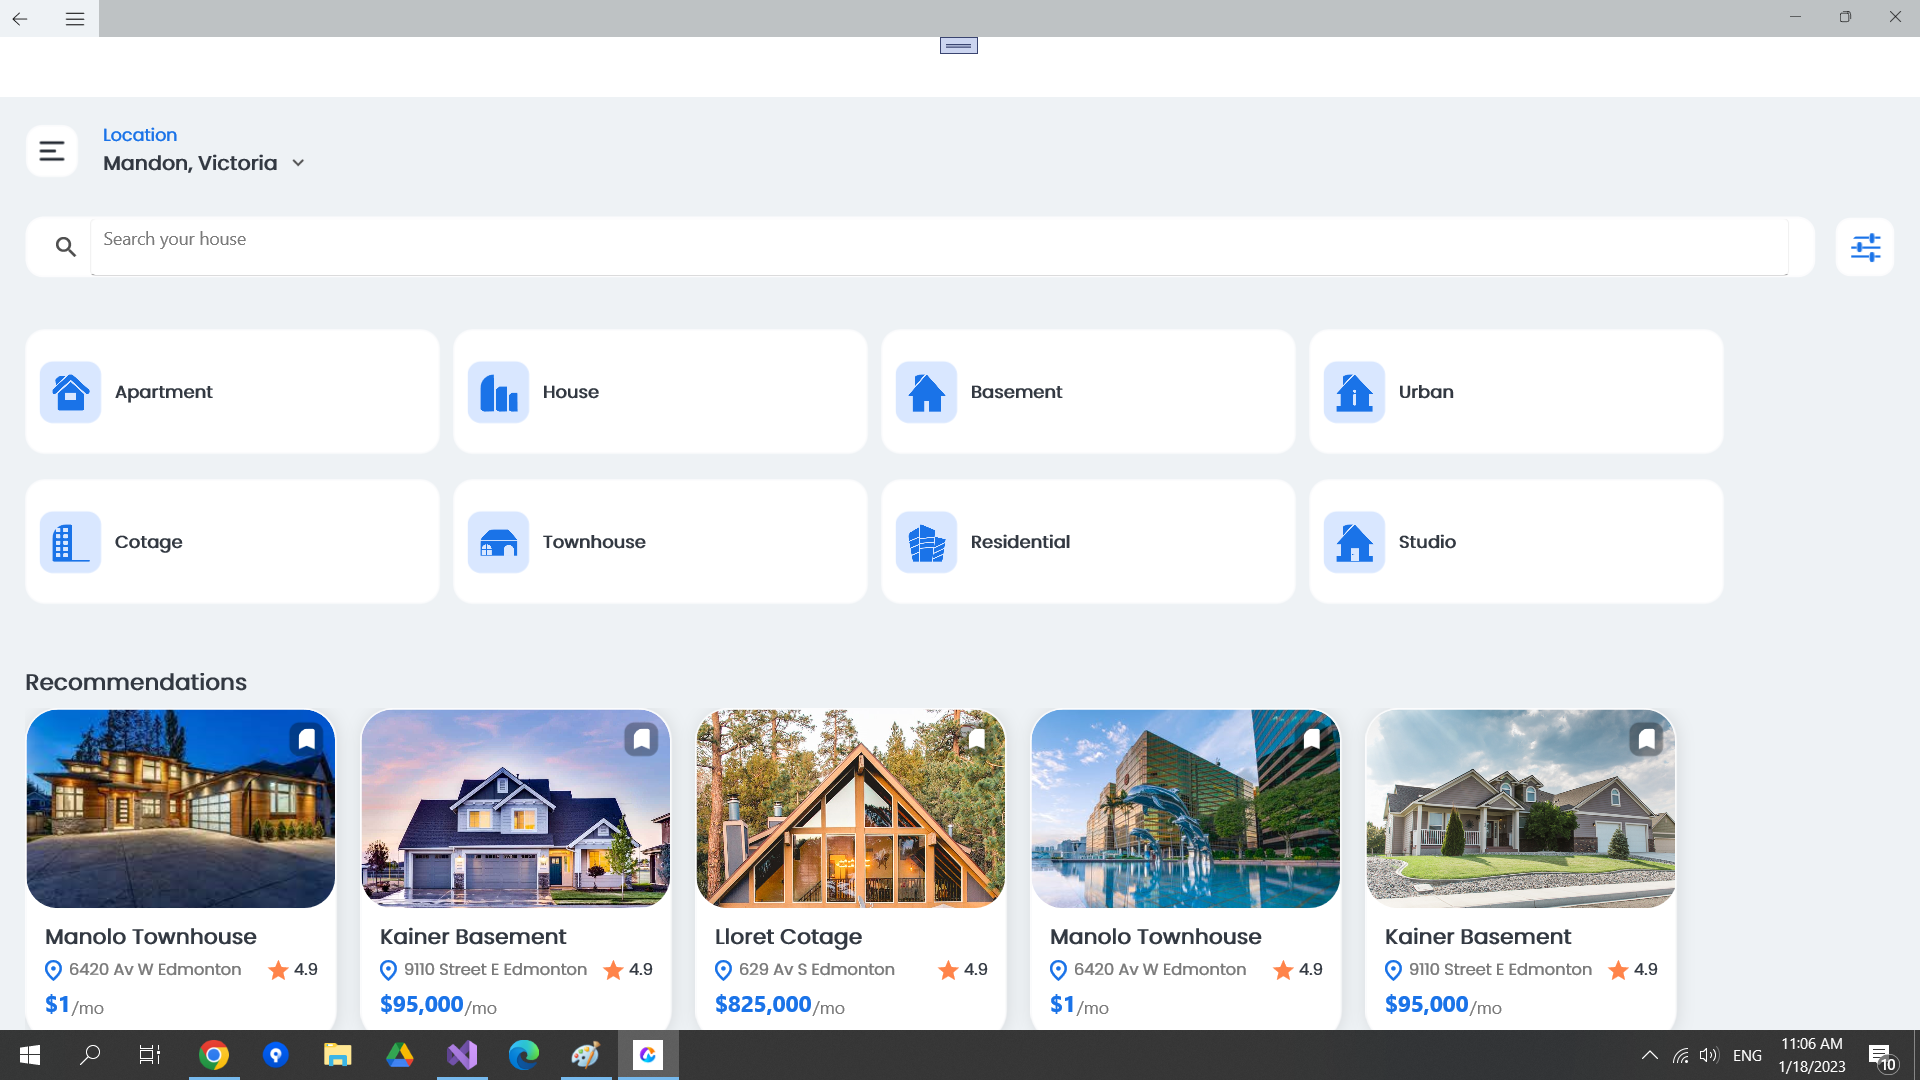The width and height of the screenshot is (1920, 1080).
Task: Show hidden system tray icons chevron
Action: (x=1649, y=1055)
